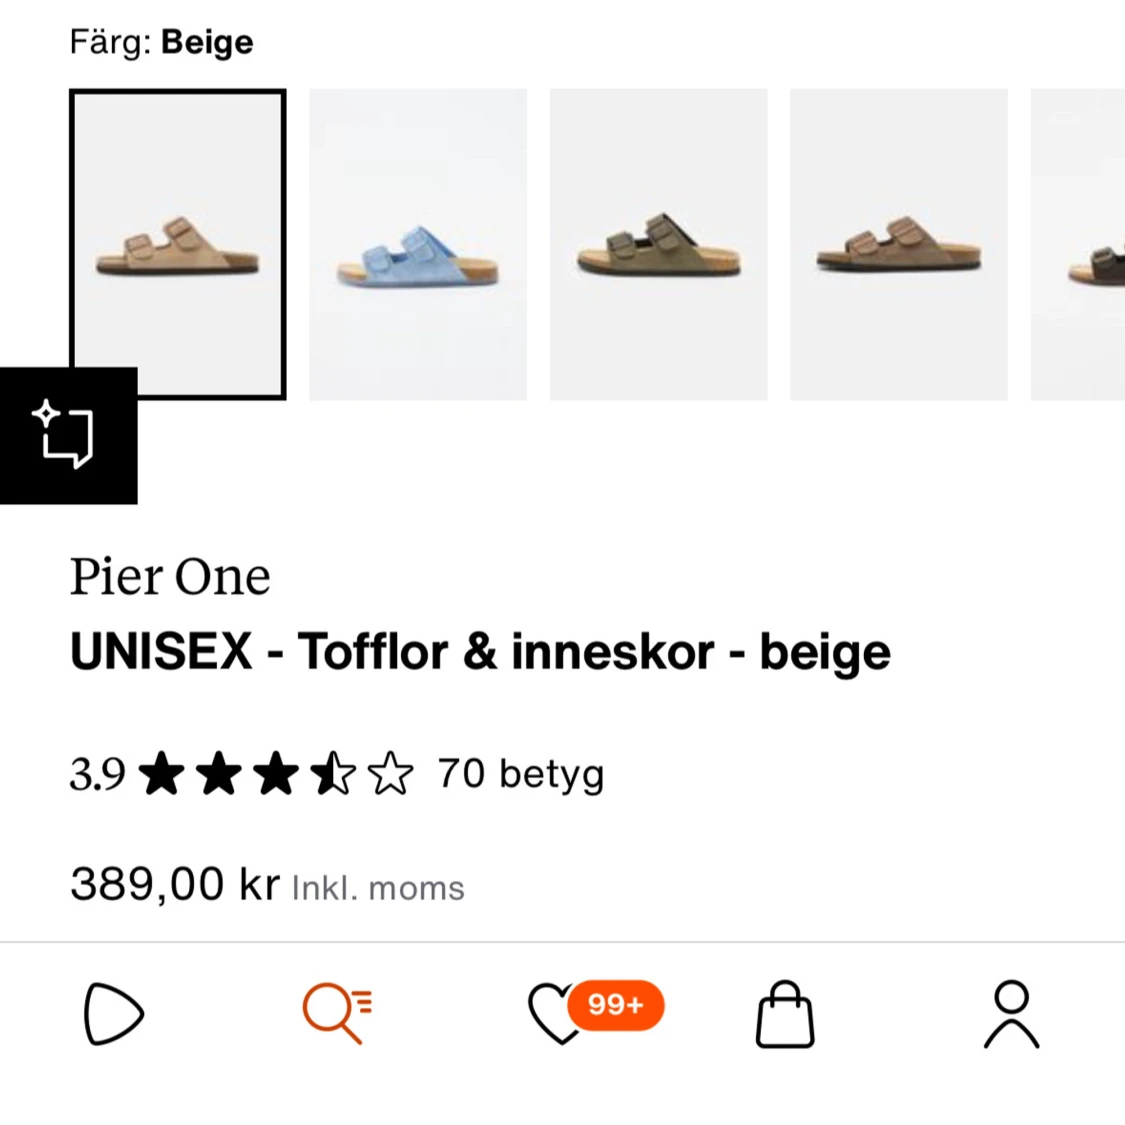Tap the product title UNISEX Tofflor & inneskor
The height and width of the screenshot is (1125, 1125).
[480, 652]
